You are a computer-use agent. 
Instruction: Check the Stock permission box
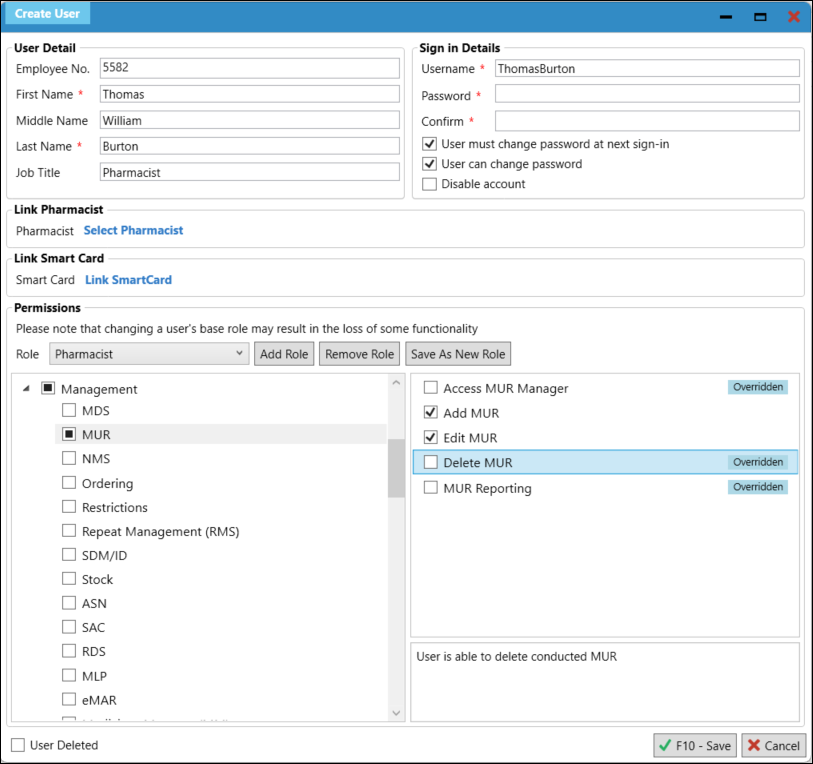pyautogui.click(x=69, y=579)
